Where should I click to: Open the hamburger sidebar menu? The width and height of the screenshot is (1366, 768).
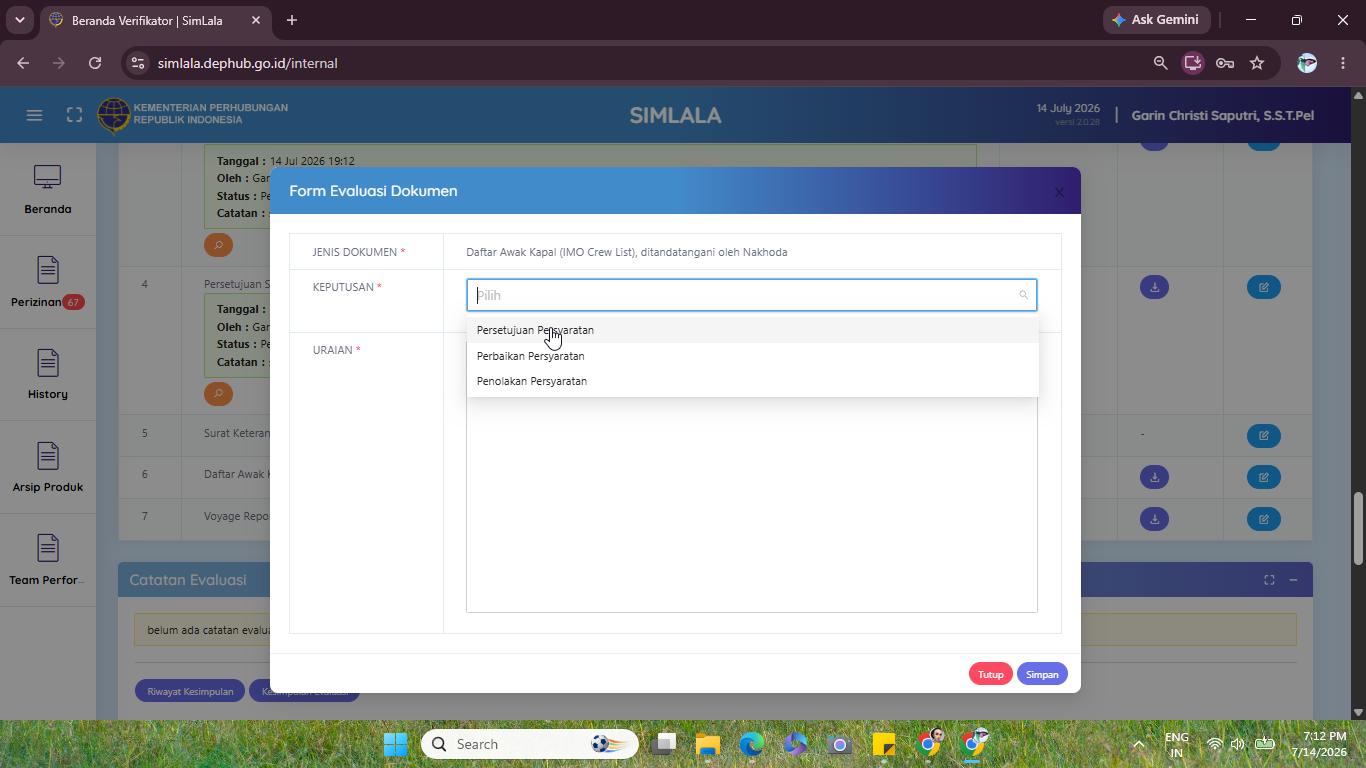tap(34, 115)
